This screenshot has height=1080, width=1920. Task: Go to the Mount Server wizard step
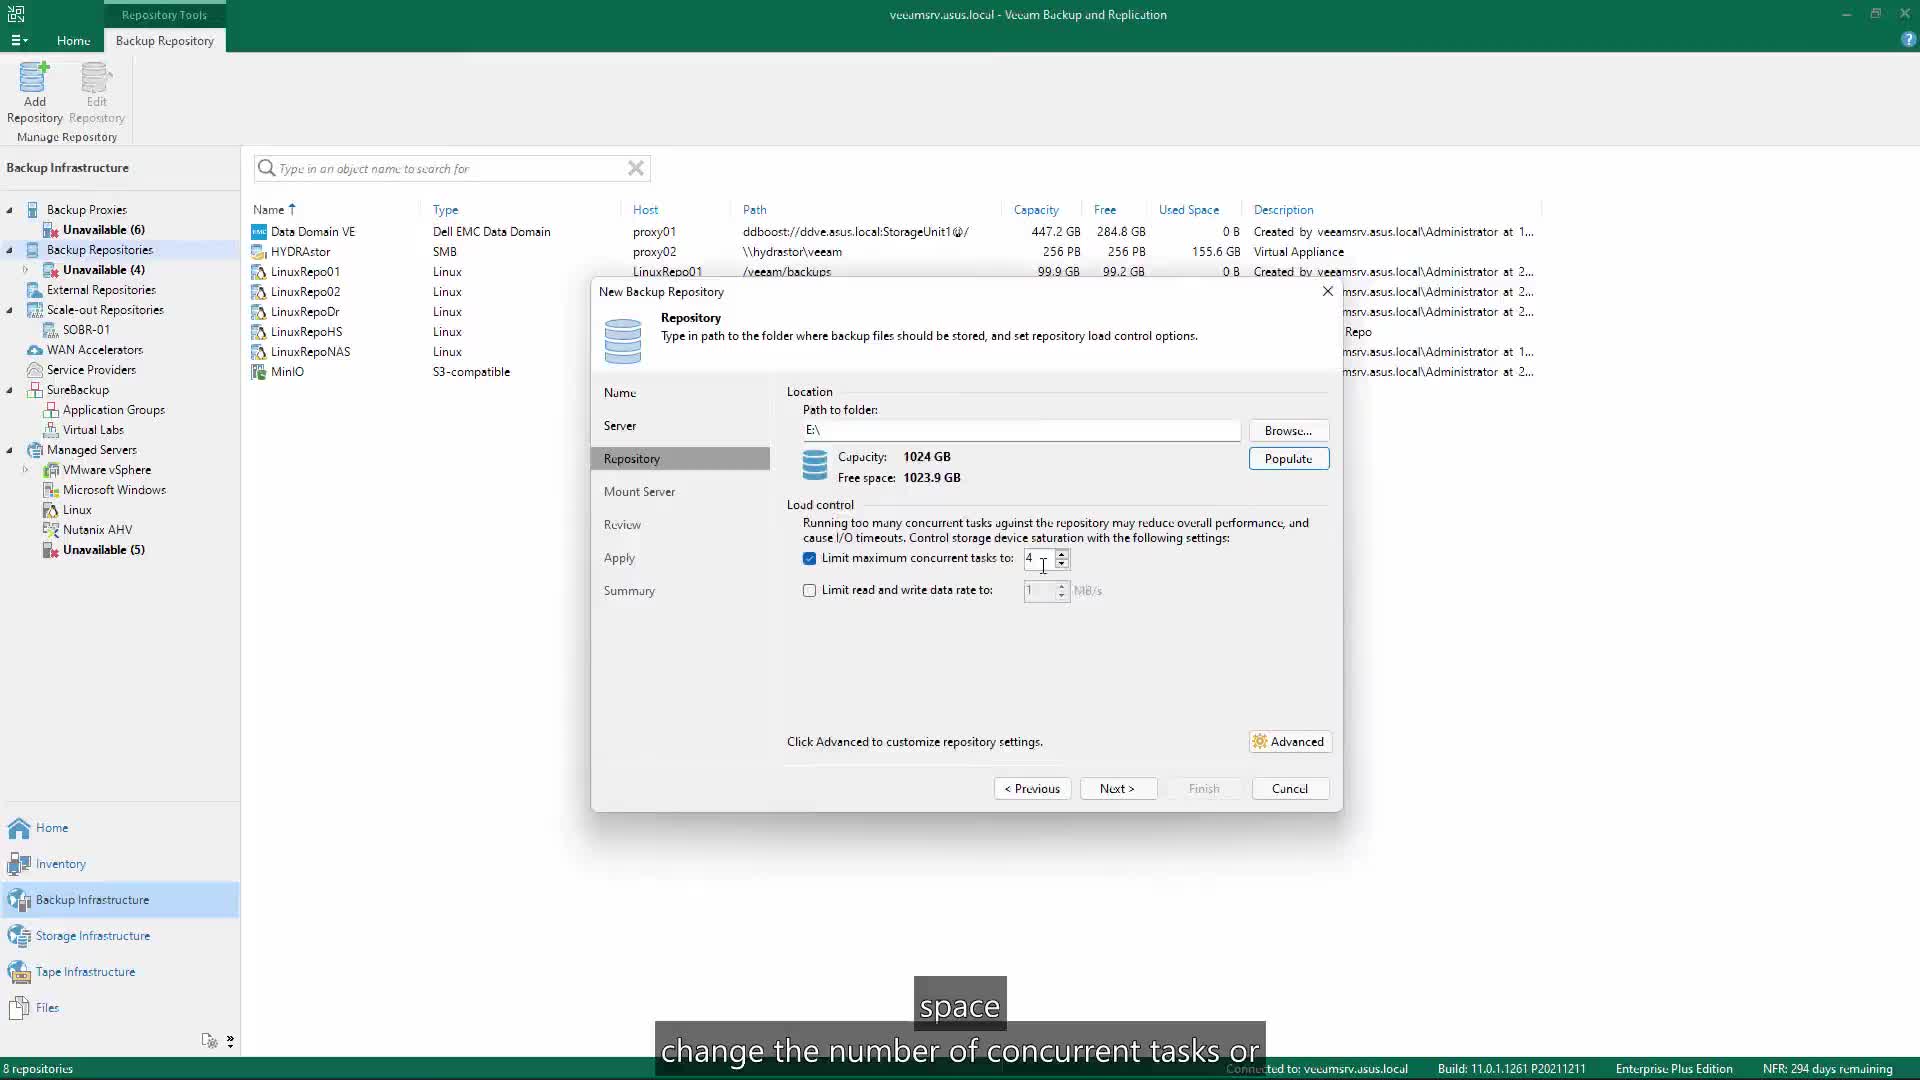point(639,492)
